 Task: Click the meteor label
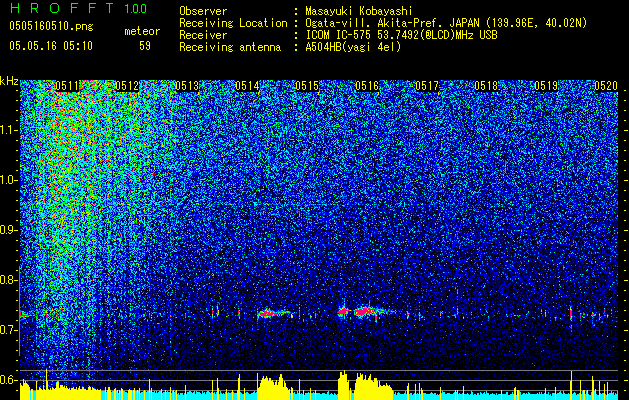click(x=142, y=31)
